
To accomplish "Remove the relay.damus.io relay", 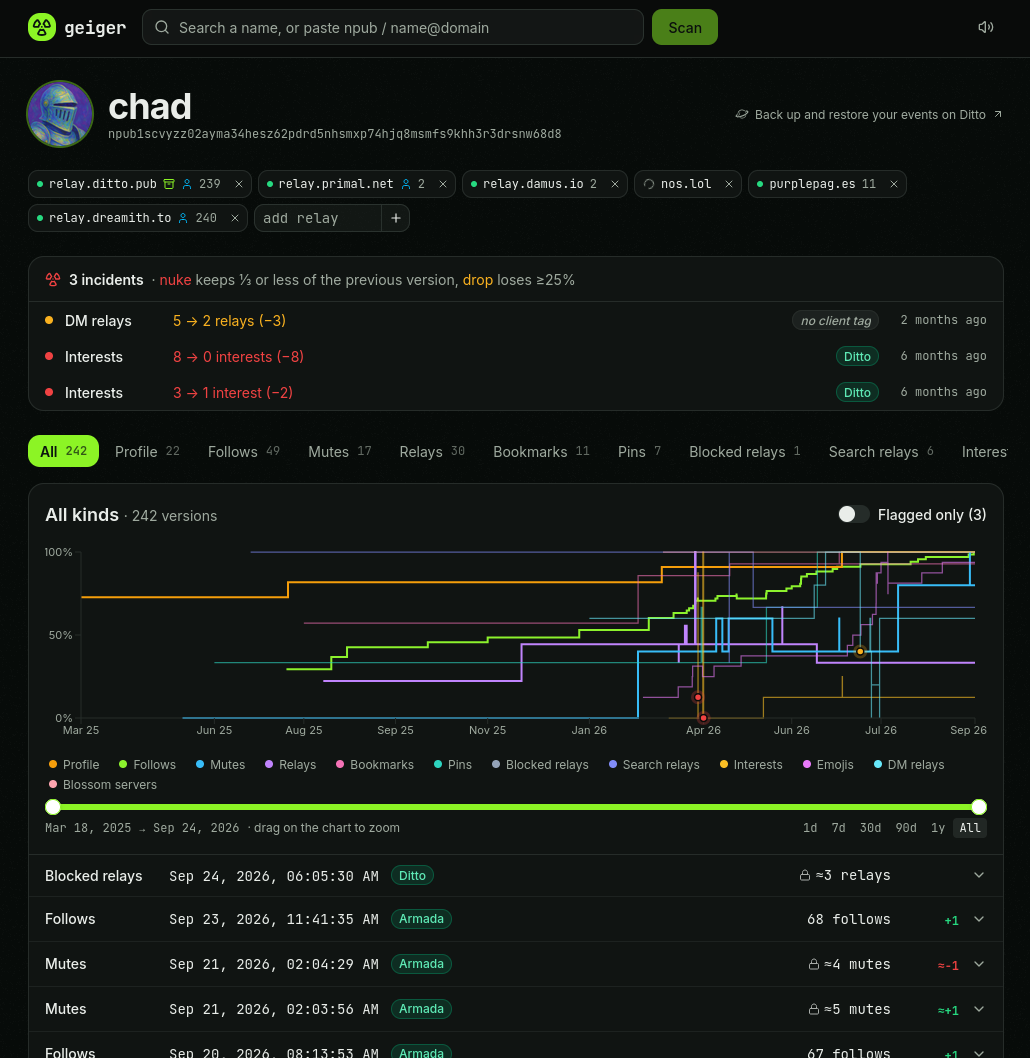I will tap(614, 184).
